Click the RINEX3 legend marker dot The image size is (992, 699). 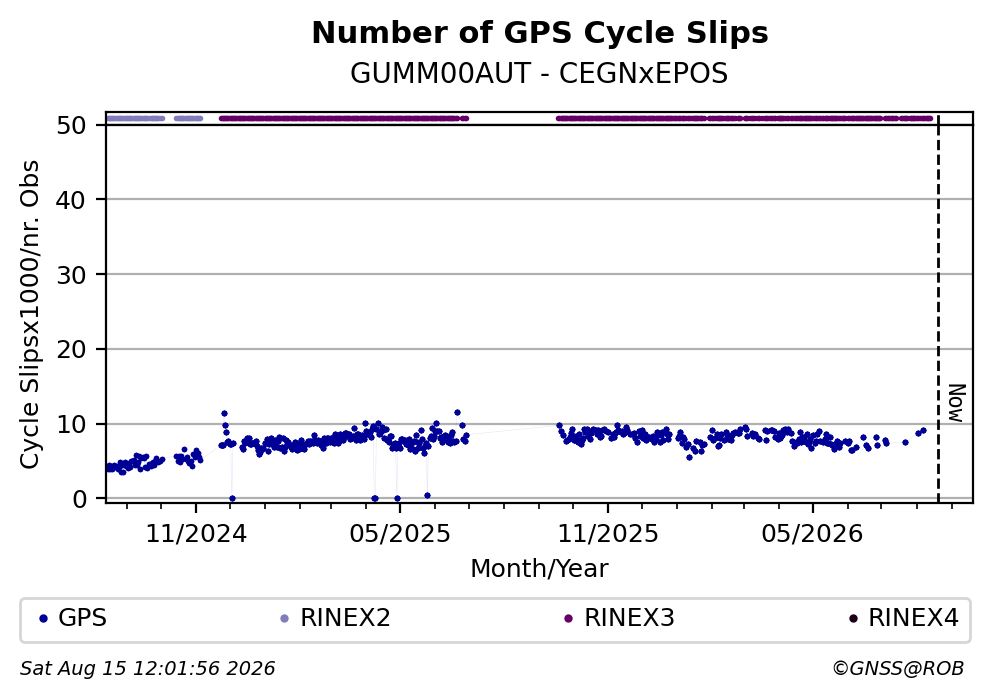pos(568,619)
